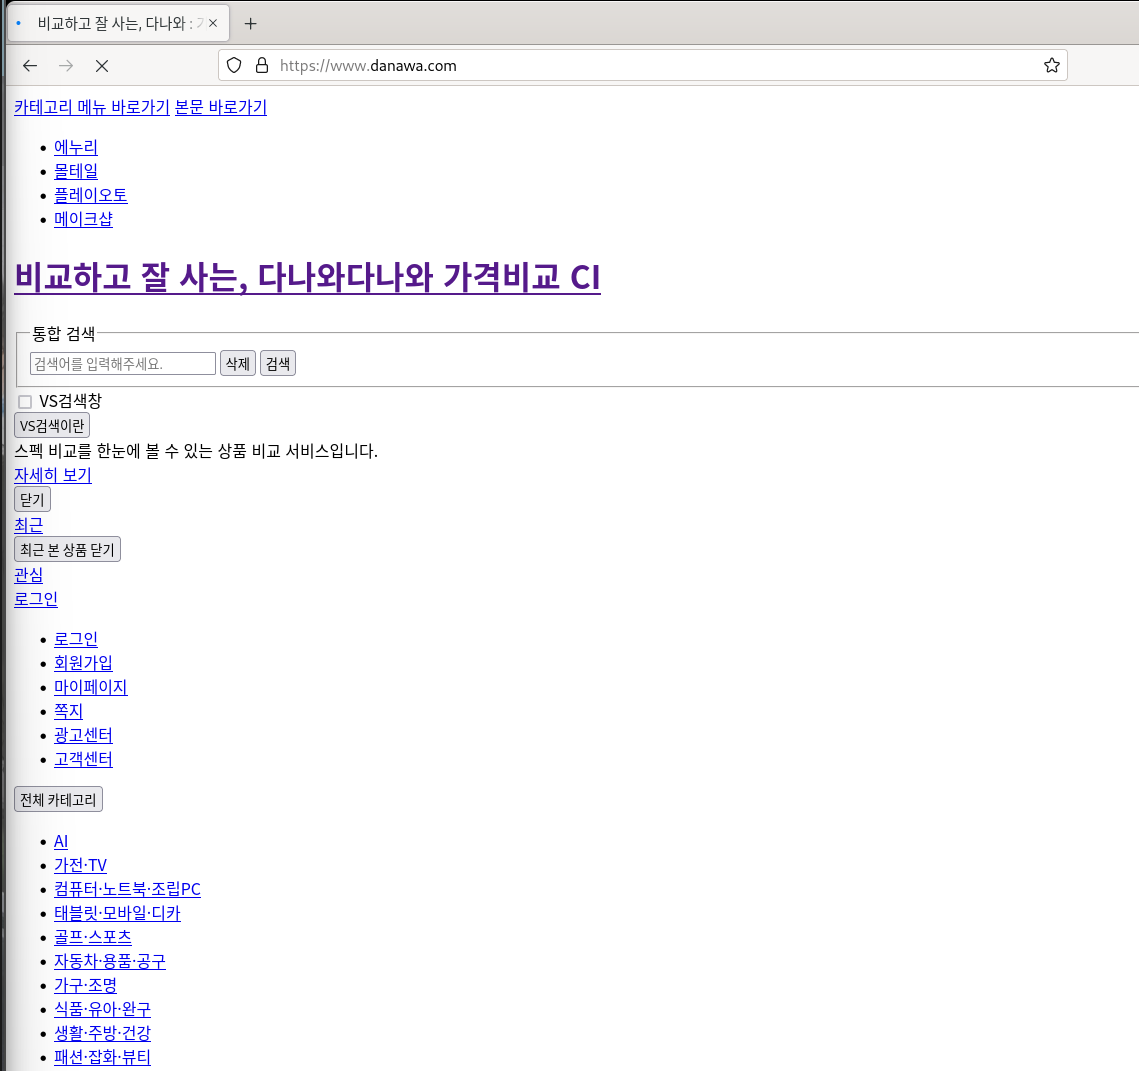Open the 에누리 link

click(x=76, y=147)
